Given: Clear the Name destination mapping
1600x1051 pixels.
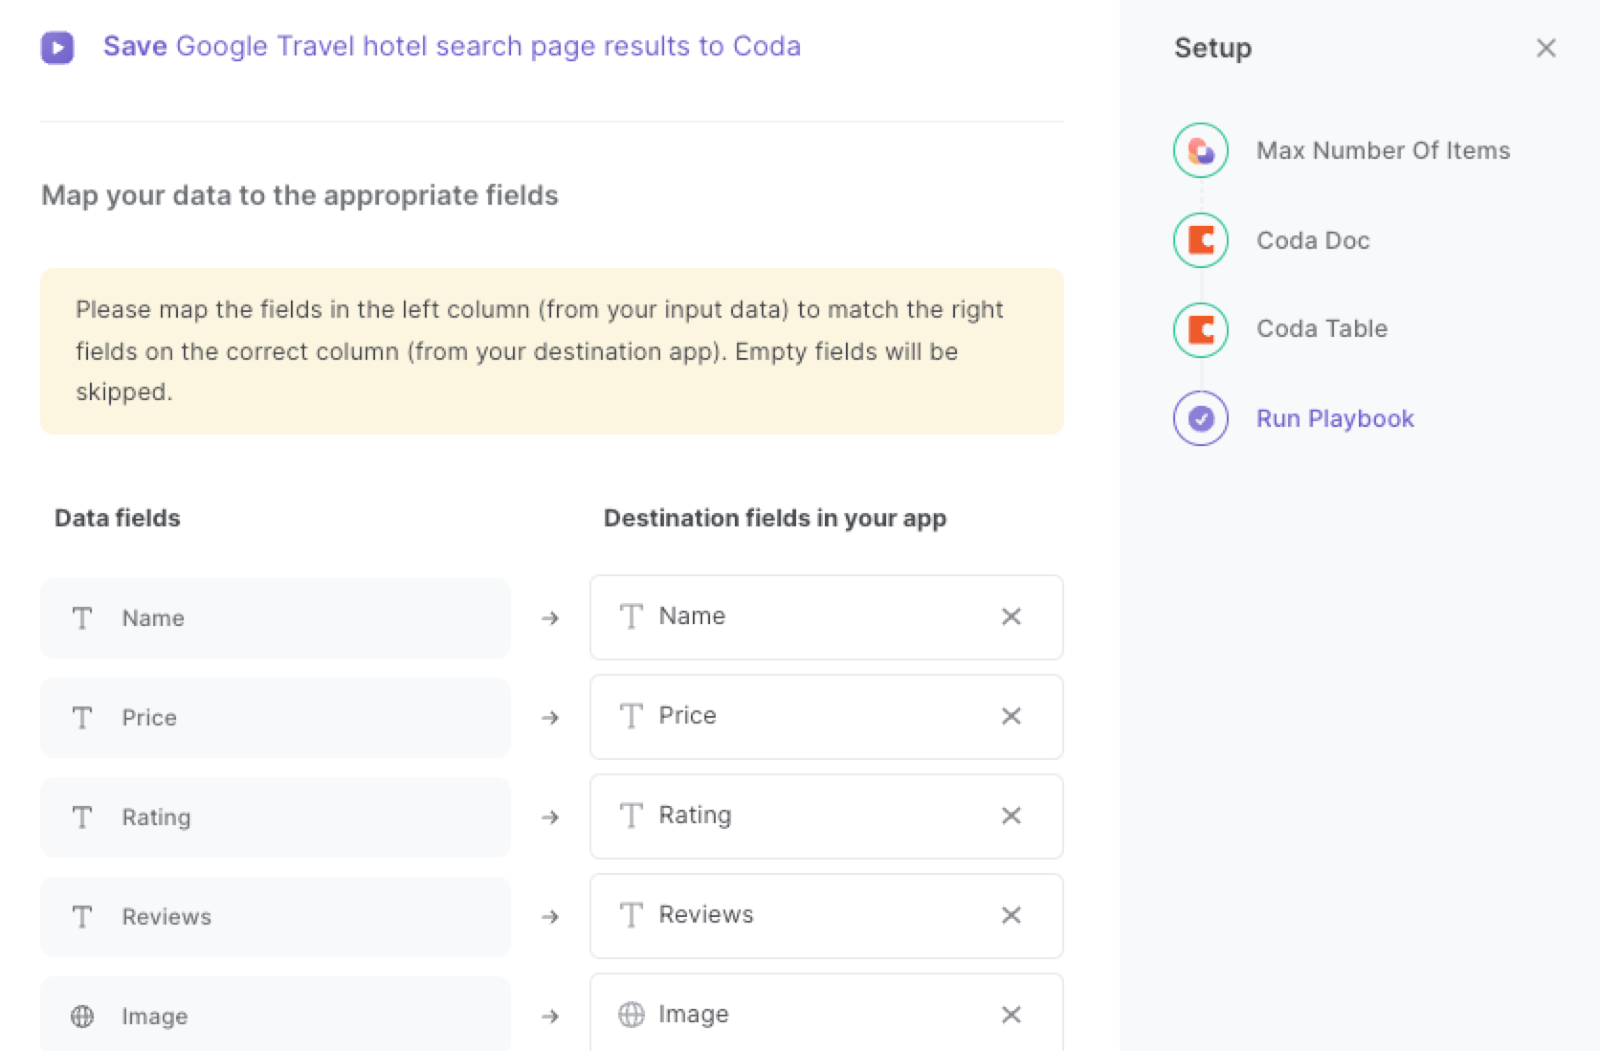Looking at the screenshot, I should [x=1011, y=616].
